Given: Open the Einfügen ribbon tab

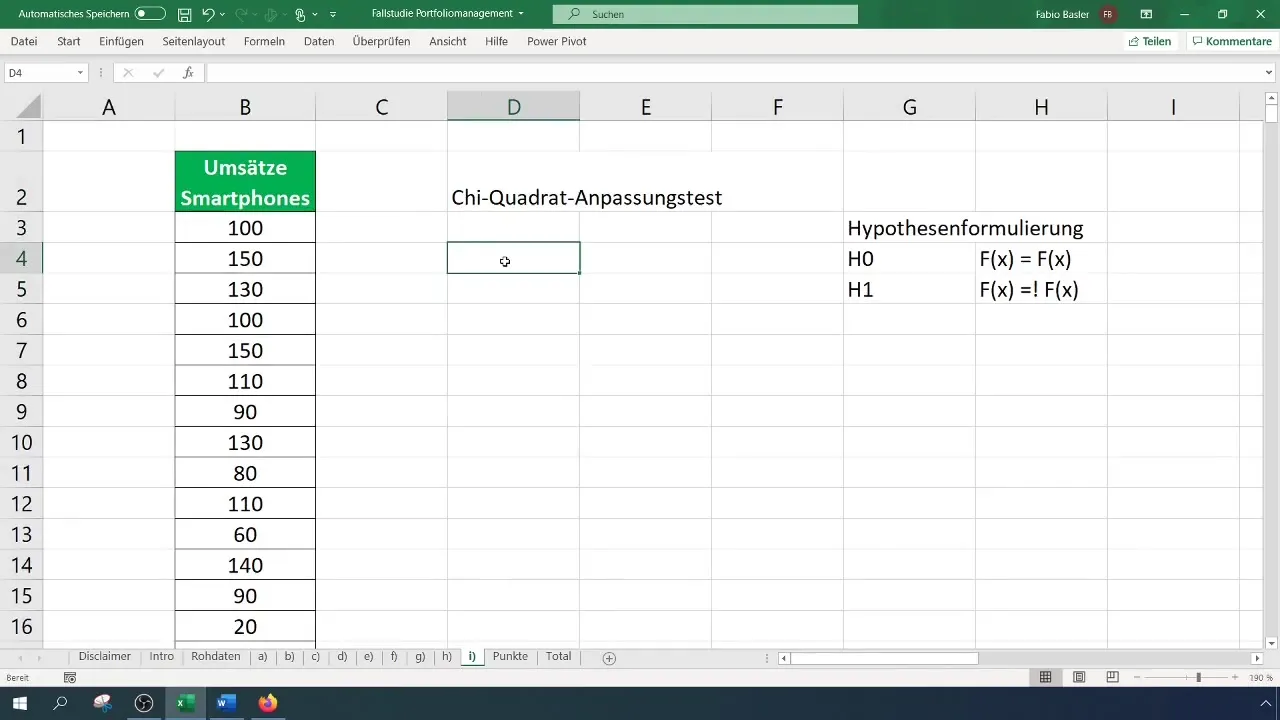Looking at the screenshot, I should [121, 42].
